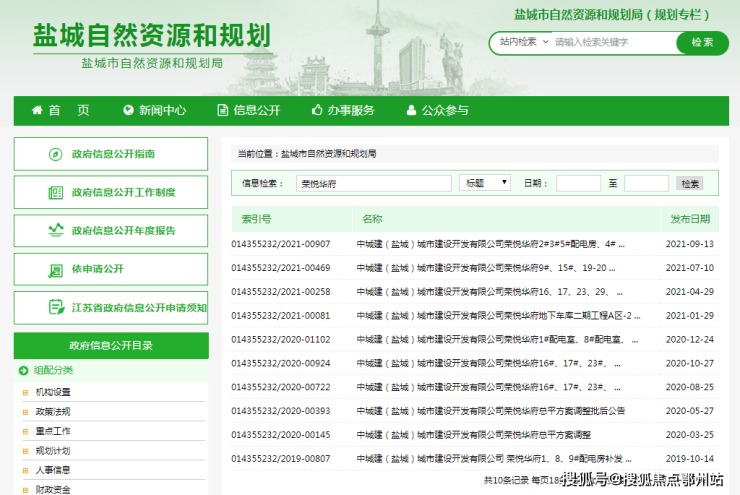Collapse the 组配分类 category section
This screenshot has height=495, width=740.
23,370
